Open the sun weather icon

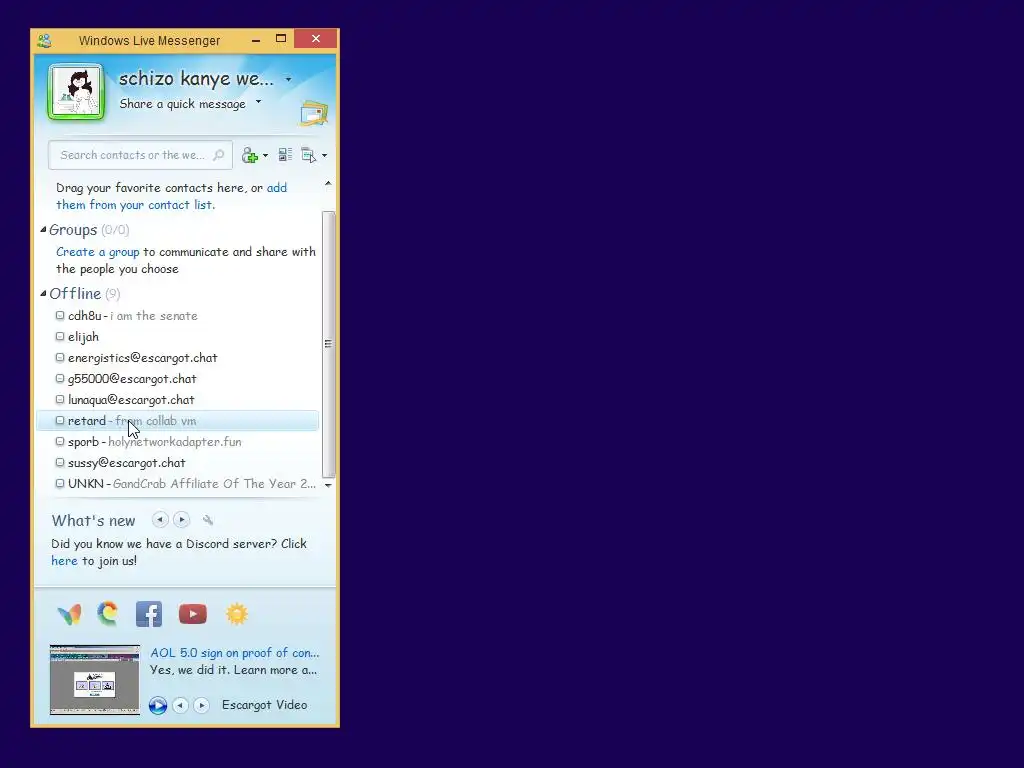237,614
